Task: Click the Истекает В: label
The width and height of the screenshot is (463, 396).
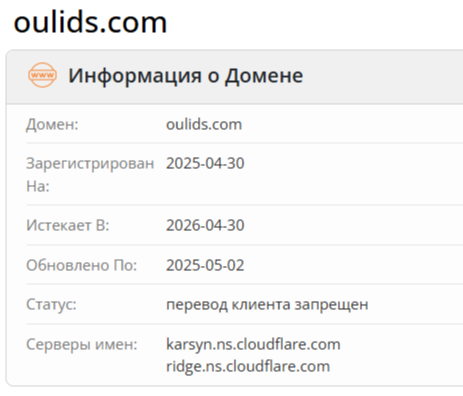Action: 68,225
